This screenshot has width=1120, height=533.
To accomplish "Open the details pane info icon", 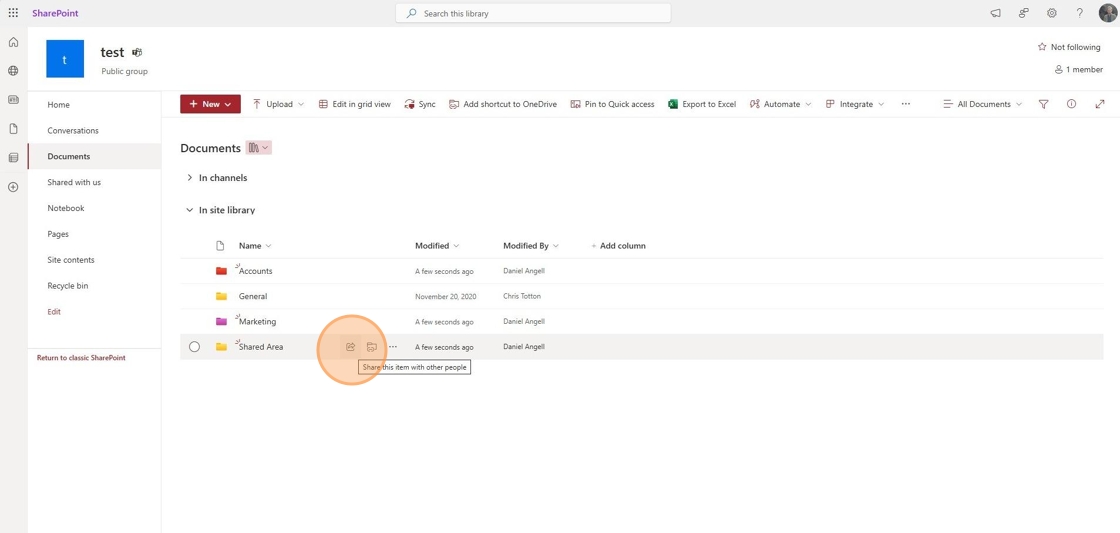I will pyautogui.click(x=1071, y=104).
